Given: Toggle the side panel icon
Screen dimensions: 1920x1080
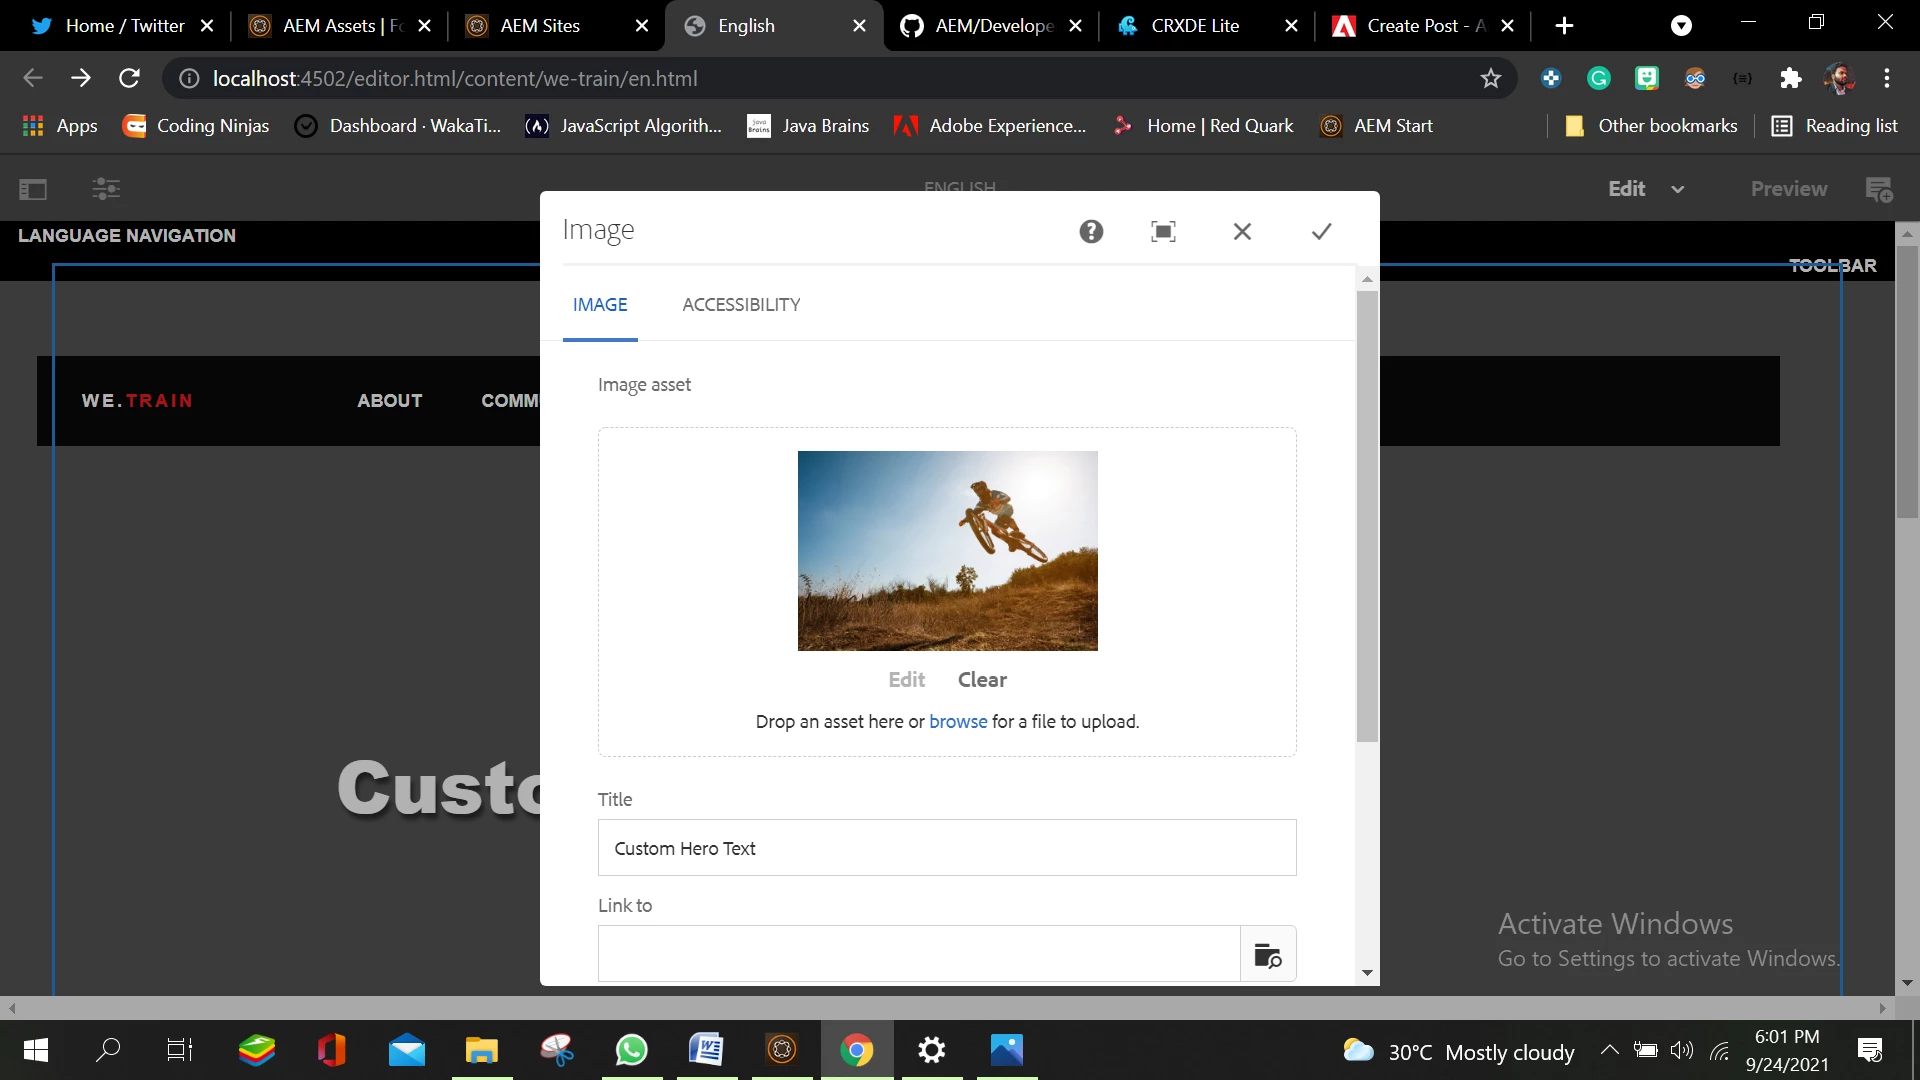Looking at the screenshot, I should [33, 189].
